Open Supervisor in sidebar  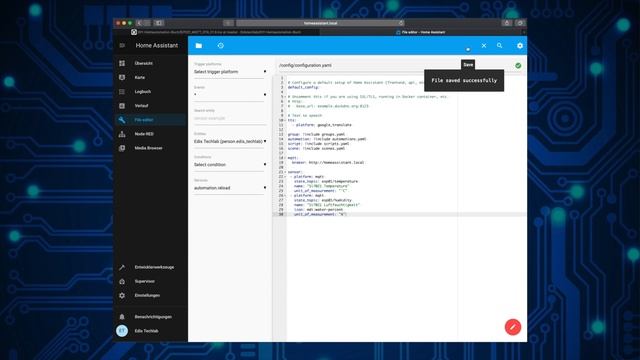150,281
